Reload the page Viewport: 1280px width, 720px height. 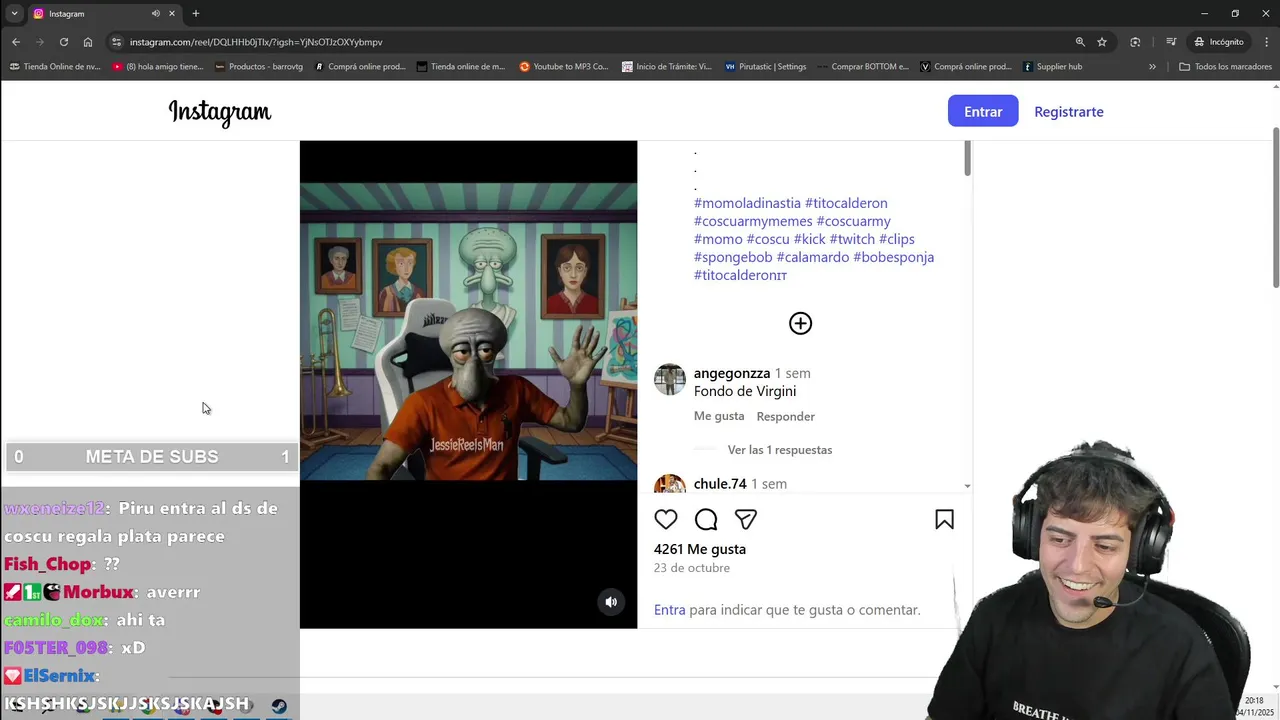pos(64,42)
